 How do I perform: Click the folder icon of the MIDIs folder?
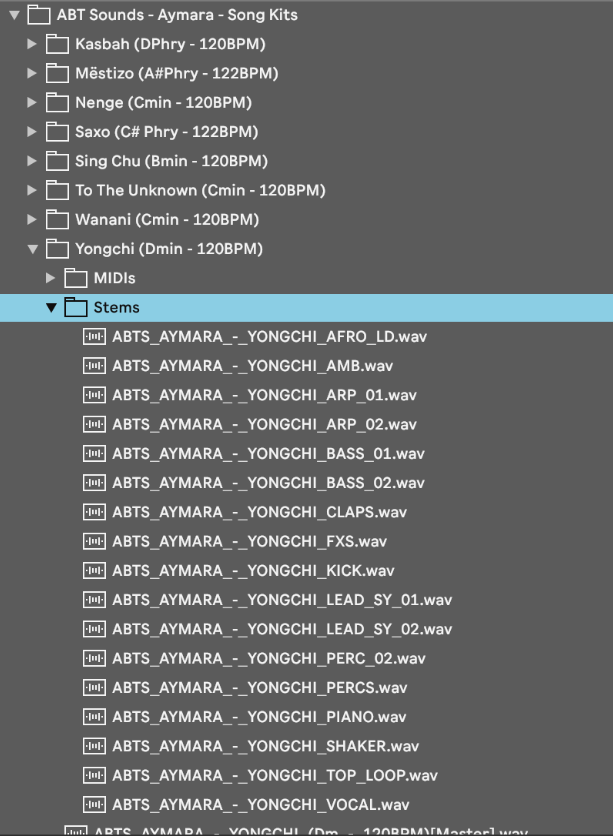click(x=76, y=278)
